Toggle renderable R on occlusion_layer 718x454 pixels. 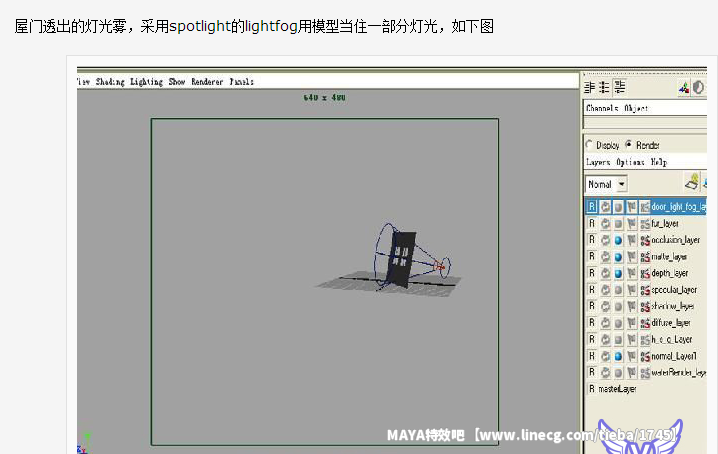coord(592,240)
